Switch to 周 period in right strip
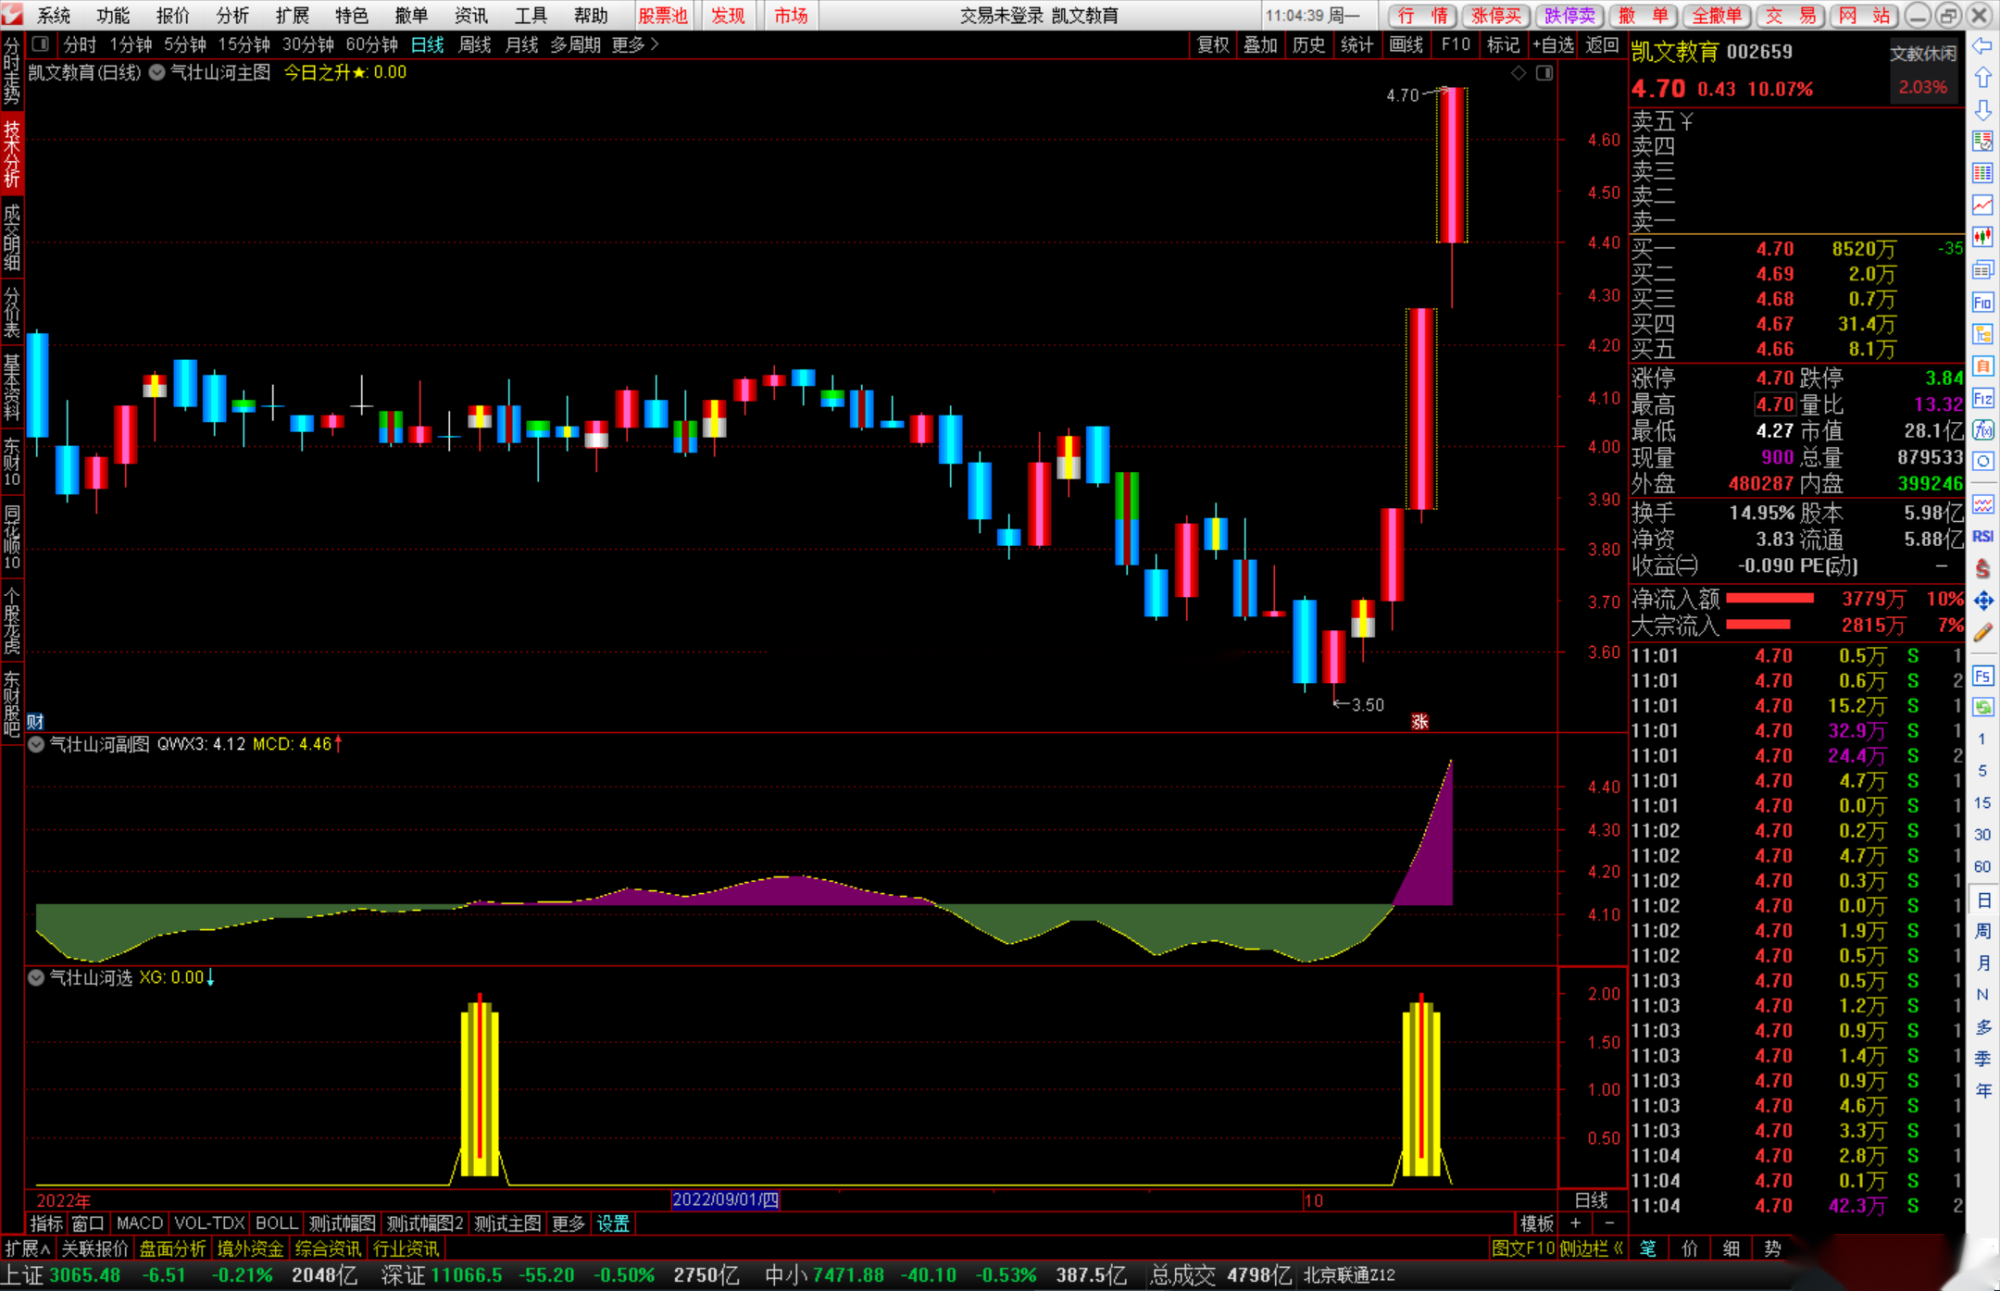Viewport: 2000px width, 1291px height. [1982, 931]
